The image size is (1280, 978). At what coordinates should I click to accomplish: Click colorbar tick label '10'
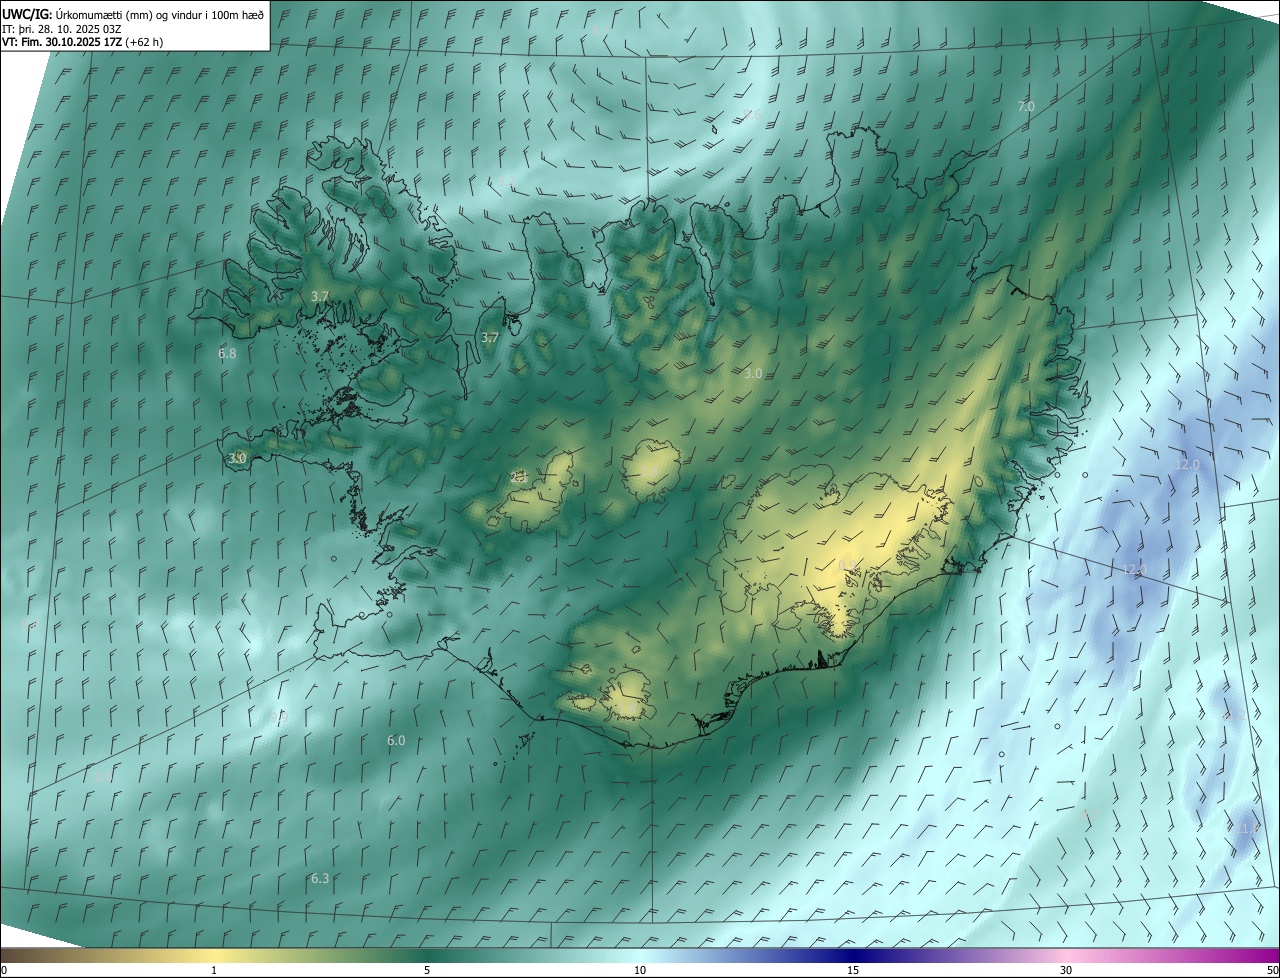(640, 971)
